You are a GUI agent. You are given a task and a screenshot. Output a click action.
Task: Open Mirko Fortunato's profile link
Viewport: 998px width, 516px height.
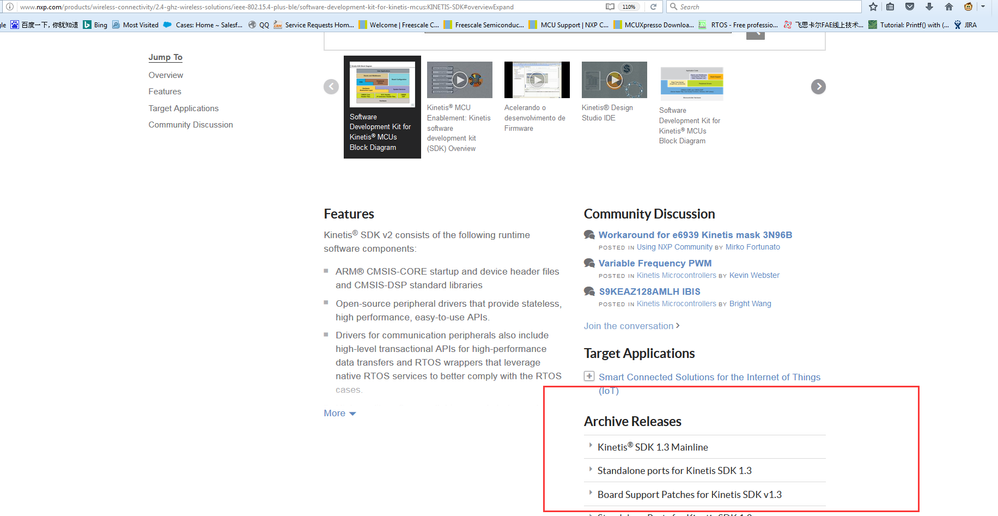[x=752, y=247]
